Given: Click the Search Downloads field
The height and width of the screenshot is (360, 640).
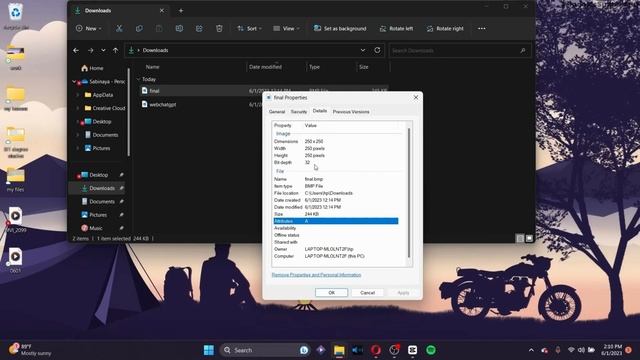Looking at the screenshot, I should [x=460, y=50].
